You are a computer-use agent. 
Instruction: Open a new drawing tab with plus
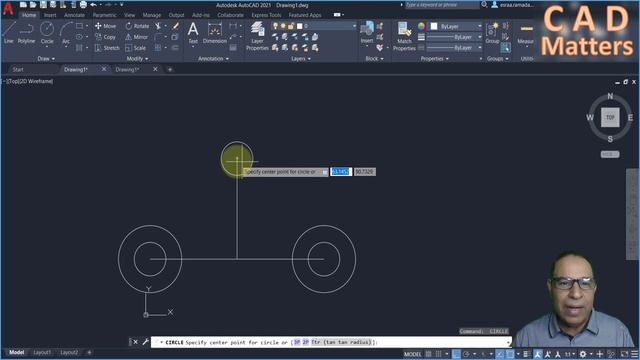170,69
